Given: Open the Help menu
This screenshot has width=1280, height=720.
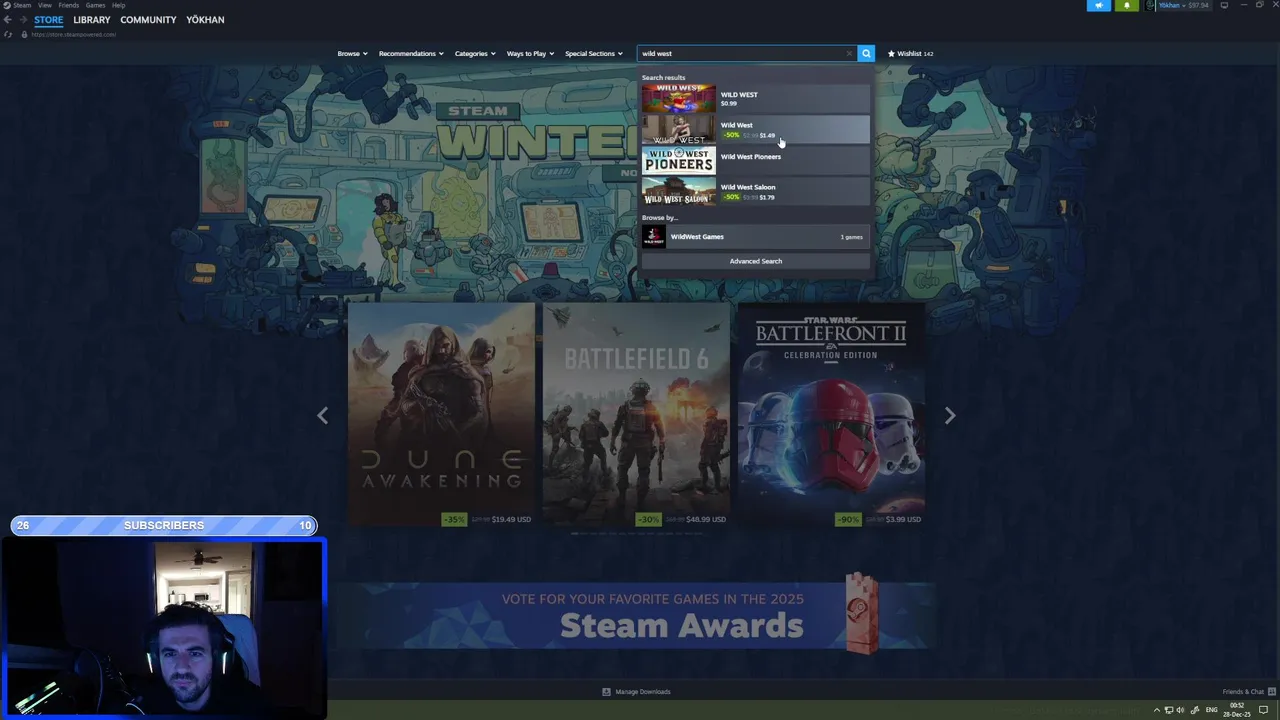Looking at the screenshot, I should pos(118,5).
